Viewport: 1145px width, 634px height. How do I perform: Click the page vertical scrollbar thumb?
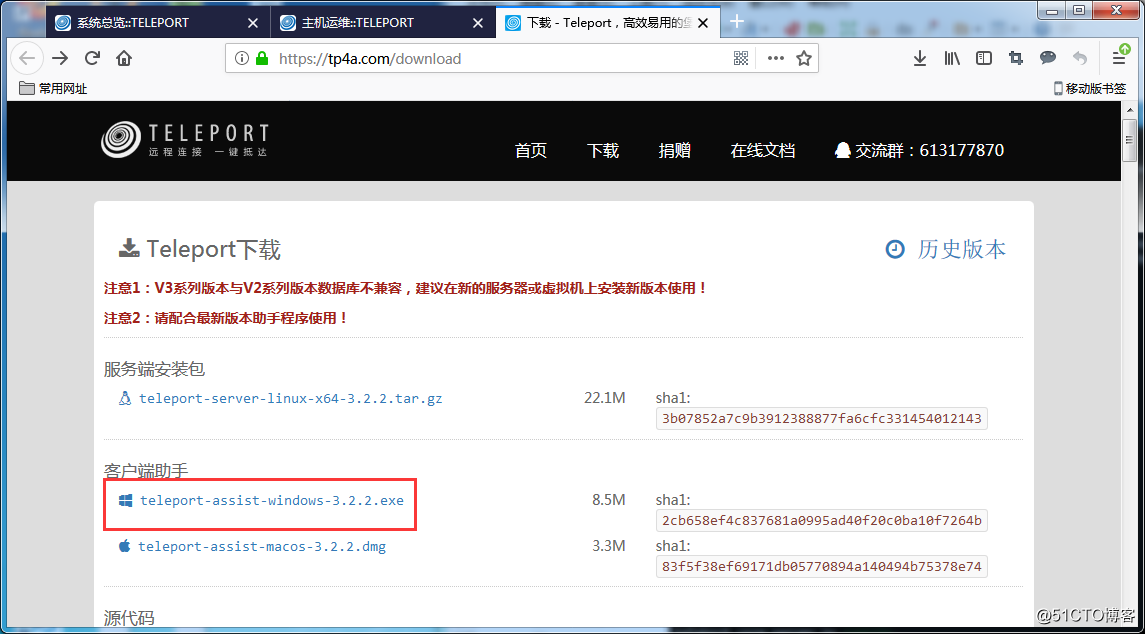point(1130,140)
